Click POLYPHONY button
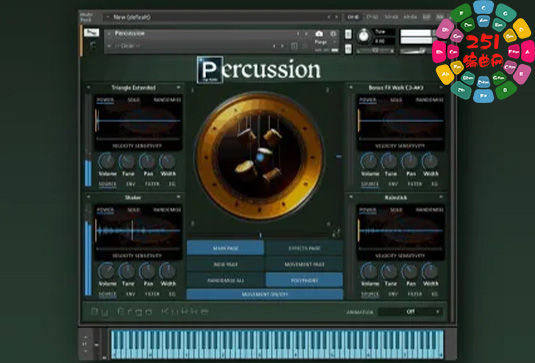The width and height of the screenshot is (535, 363). point(304,280)
